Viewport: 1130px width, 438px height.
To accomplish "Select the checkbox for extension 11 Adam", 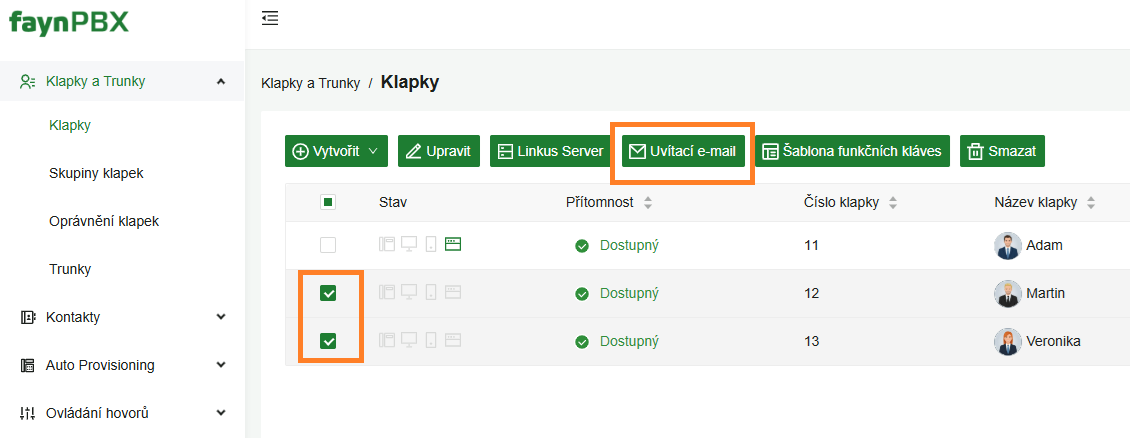I will (x=328, y=246).
